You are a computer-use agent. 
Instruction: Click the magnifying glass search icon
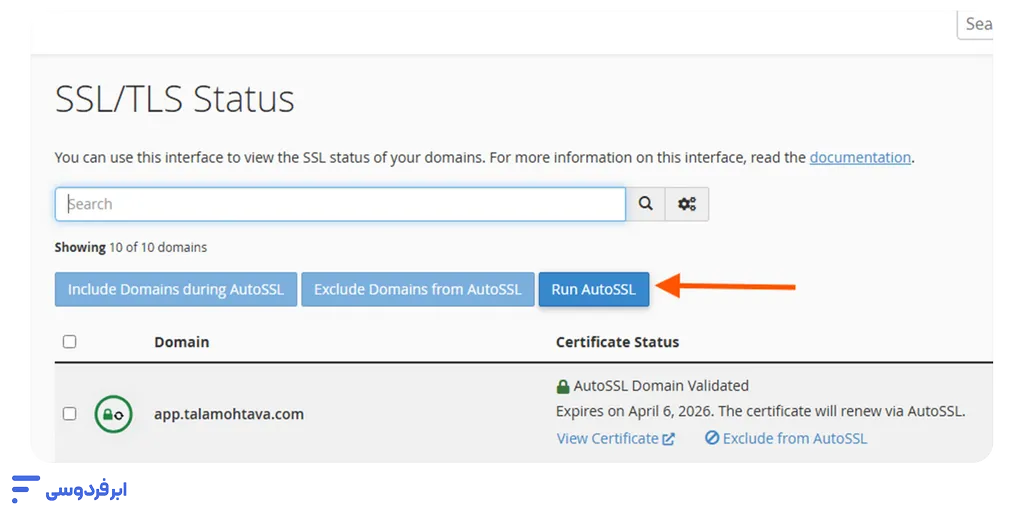(x=645, y=204)
